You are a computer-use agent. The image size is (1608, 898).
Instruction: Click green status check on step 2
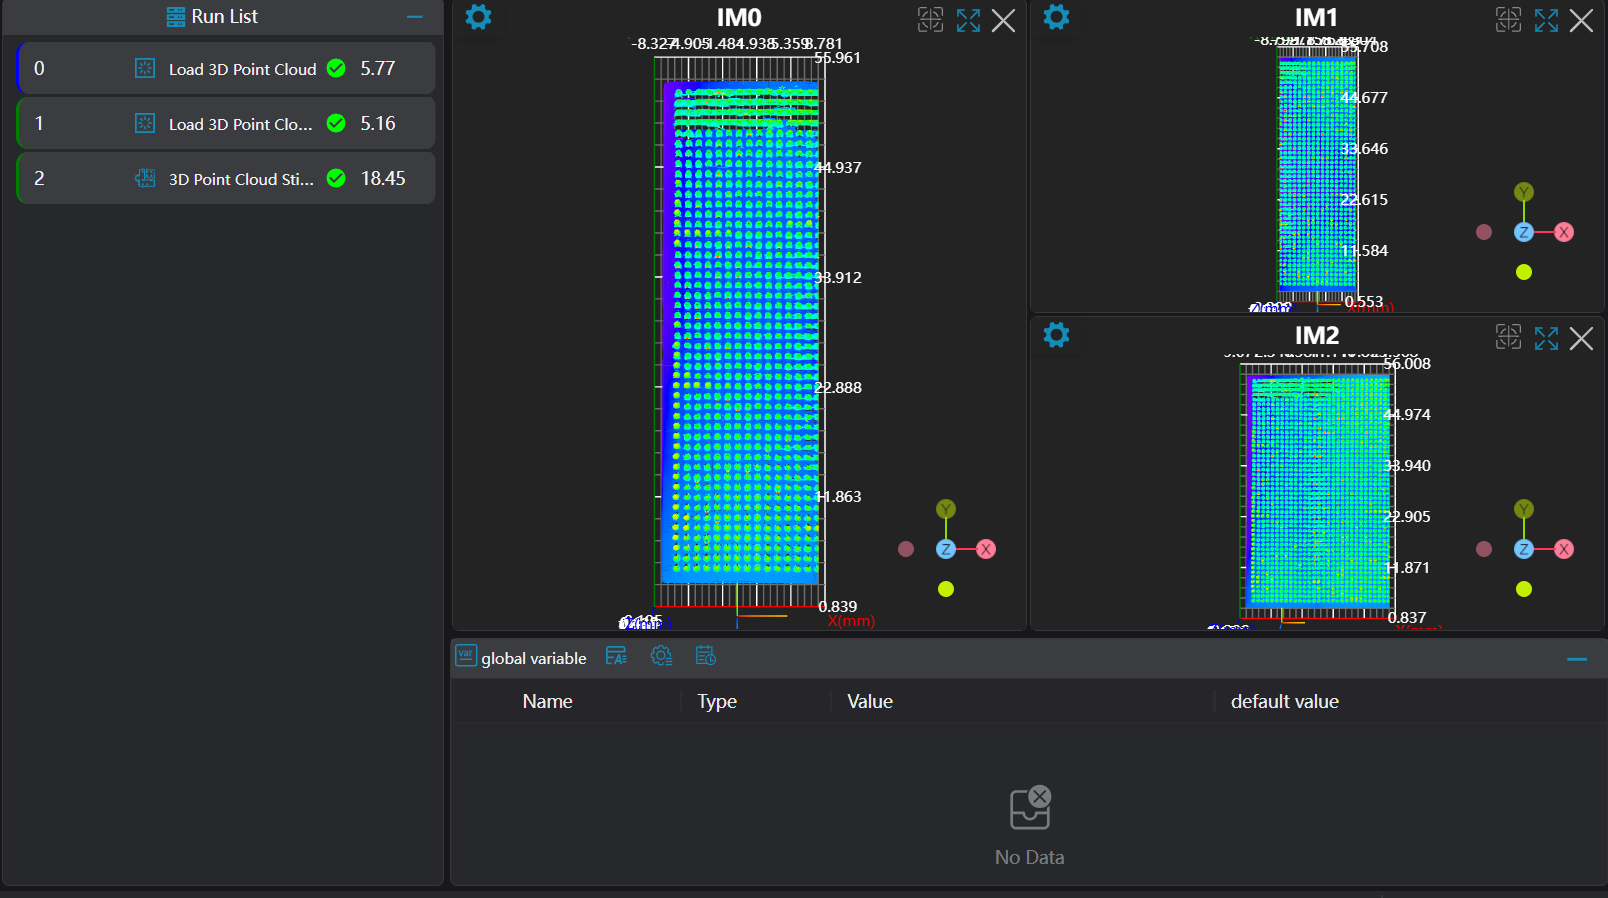[337, 179]
